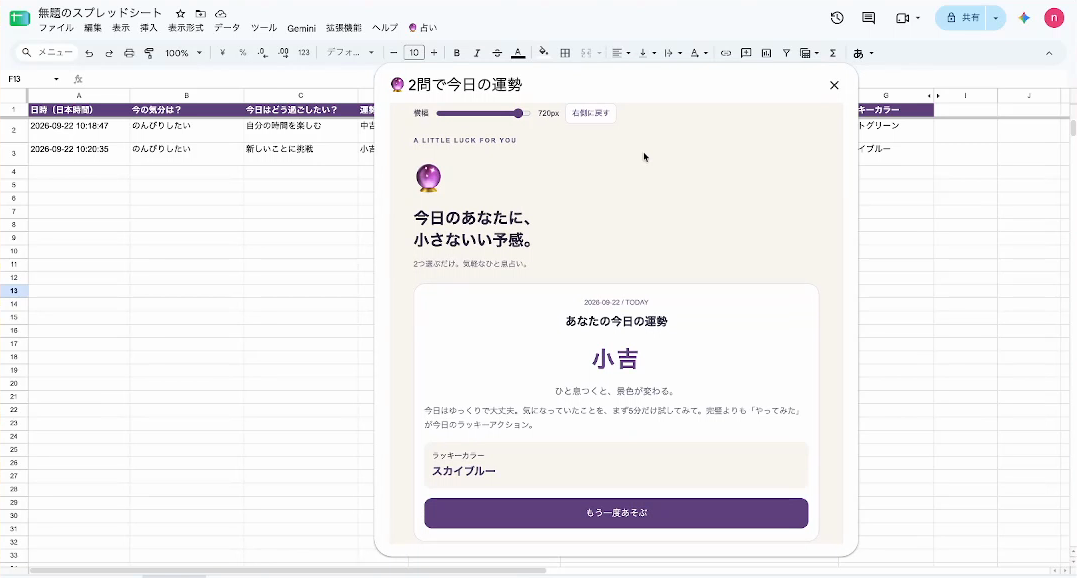The width and height of the screenshot is (1077, 578).
Task: Click the Gemini sparkle icon
Action: point(1024,19)
